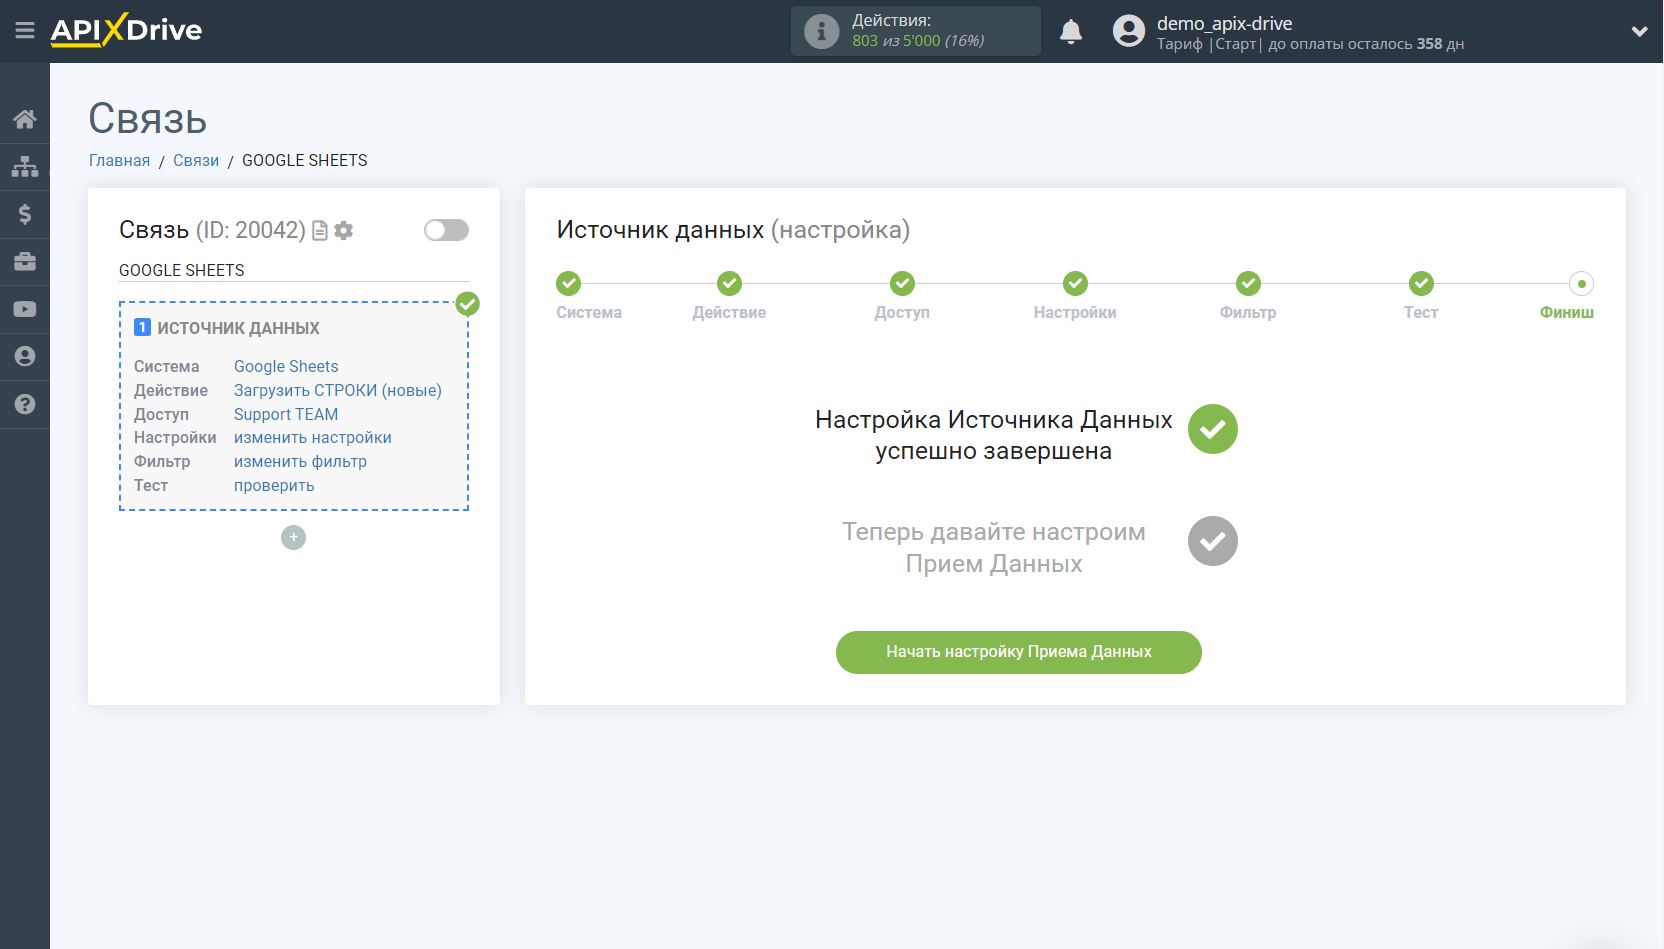The image size is (1664, 949).
Task: Open the notifications bell
Action: pyautogui.click(x=1071, y=31)
